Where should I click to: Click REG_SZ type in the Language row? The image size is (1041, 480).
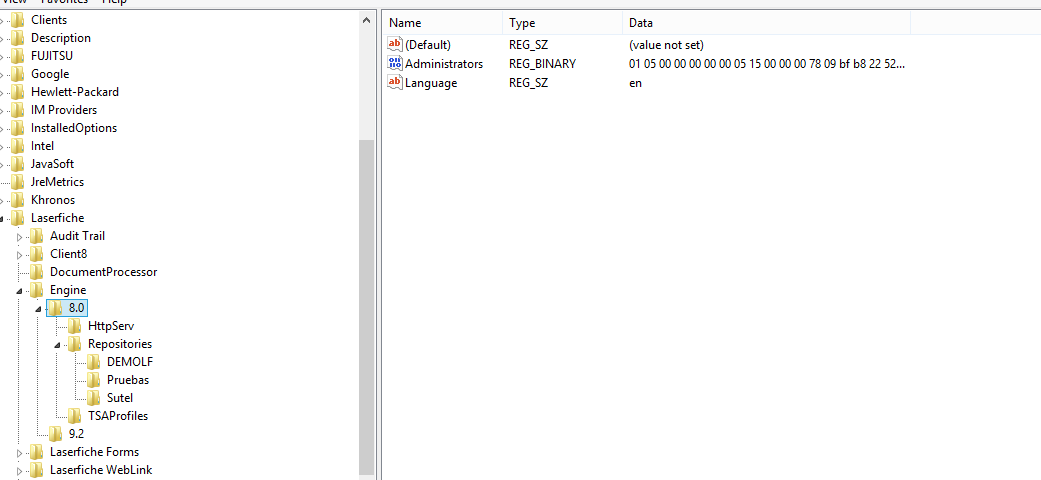(x=528, y=83)
